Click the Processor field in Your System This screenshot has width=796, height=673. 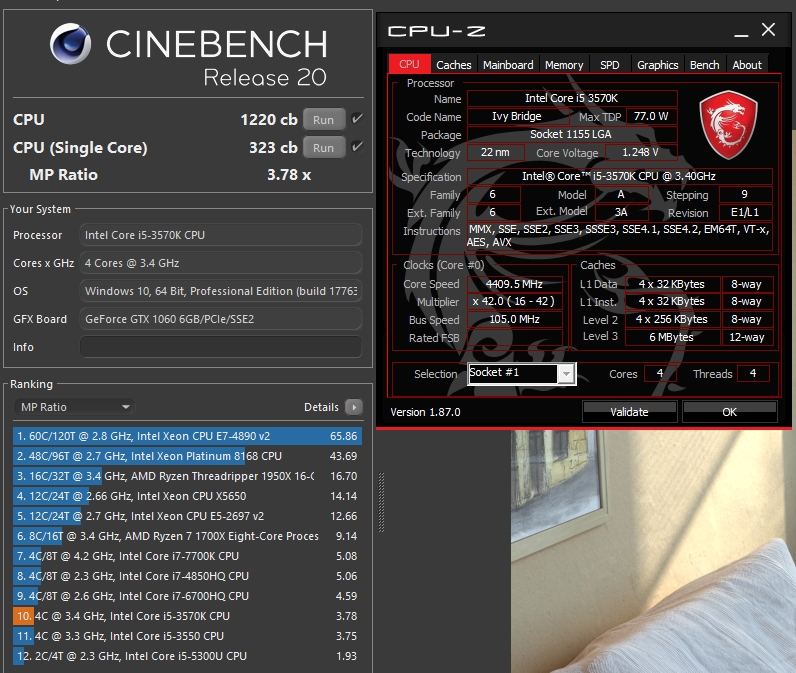click(x=221, y=235)
